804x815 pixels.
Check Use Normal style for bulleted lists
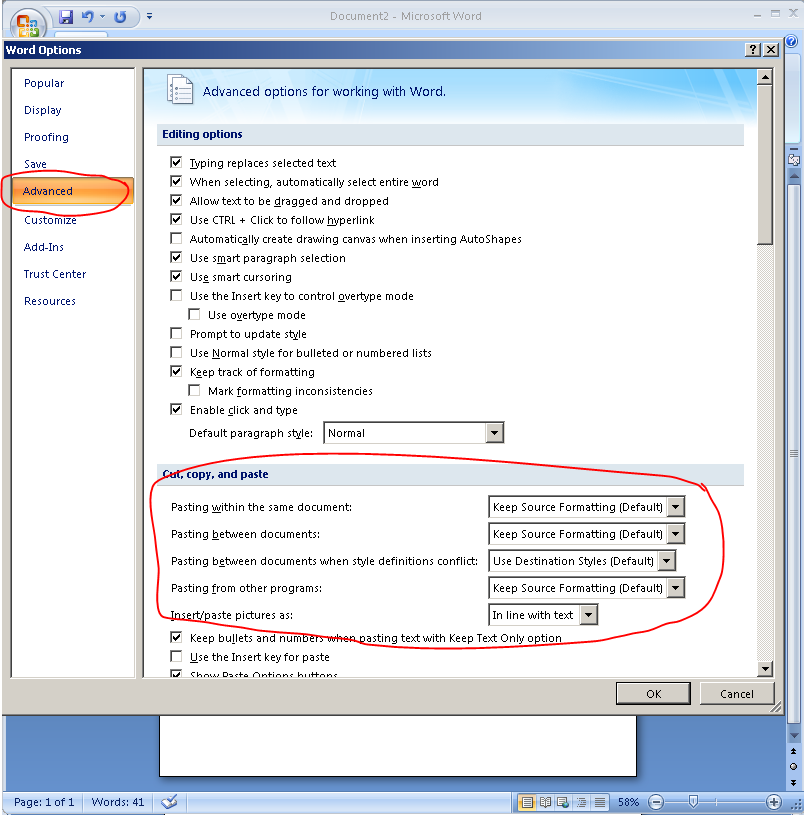coord(176,352)
